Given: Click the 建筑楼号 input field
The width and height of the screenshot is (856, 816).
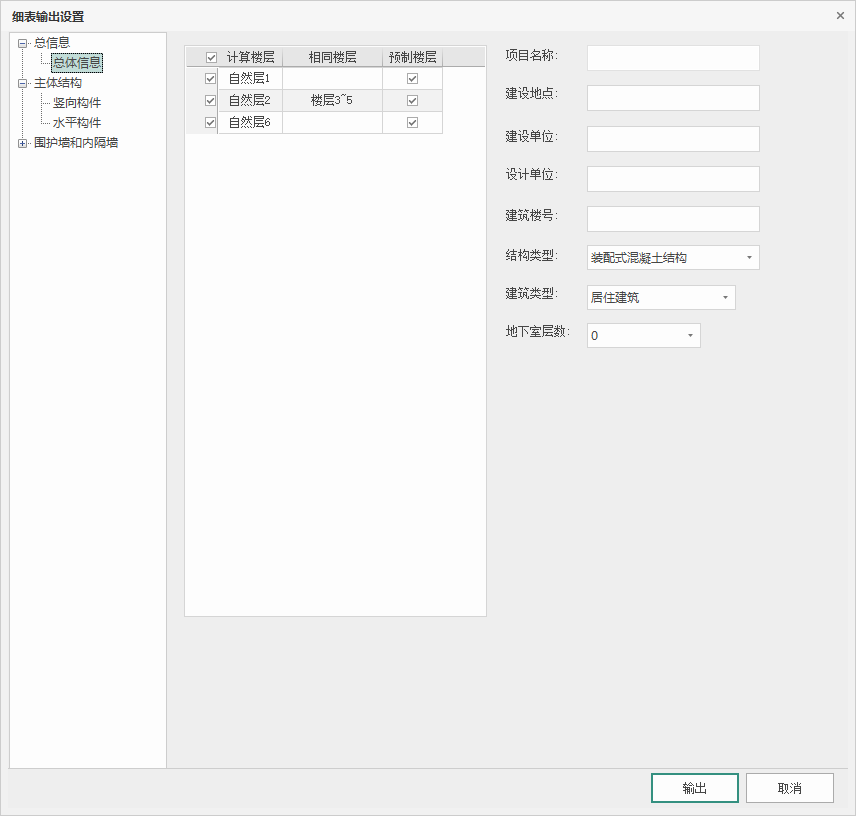Looking at the screenshot, I should [x=673, y=219].
